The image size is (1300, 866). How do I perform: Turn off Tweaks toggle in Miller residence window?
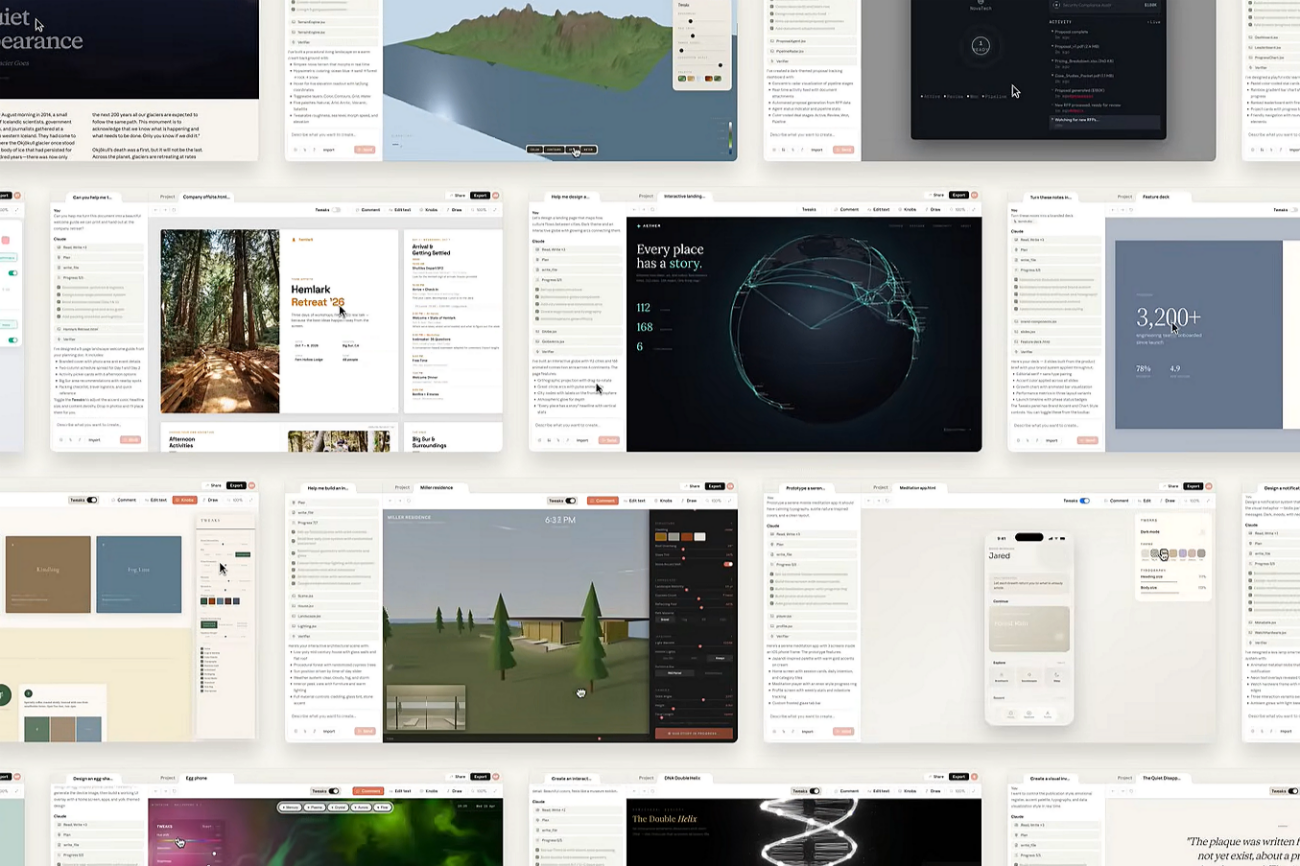point(570,500)
